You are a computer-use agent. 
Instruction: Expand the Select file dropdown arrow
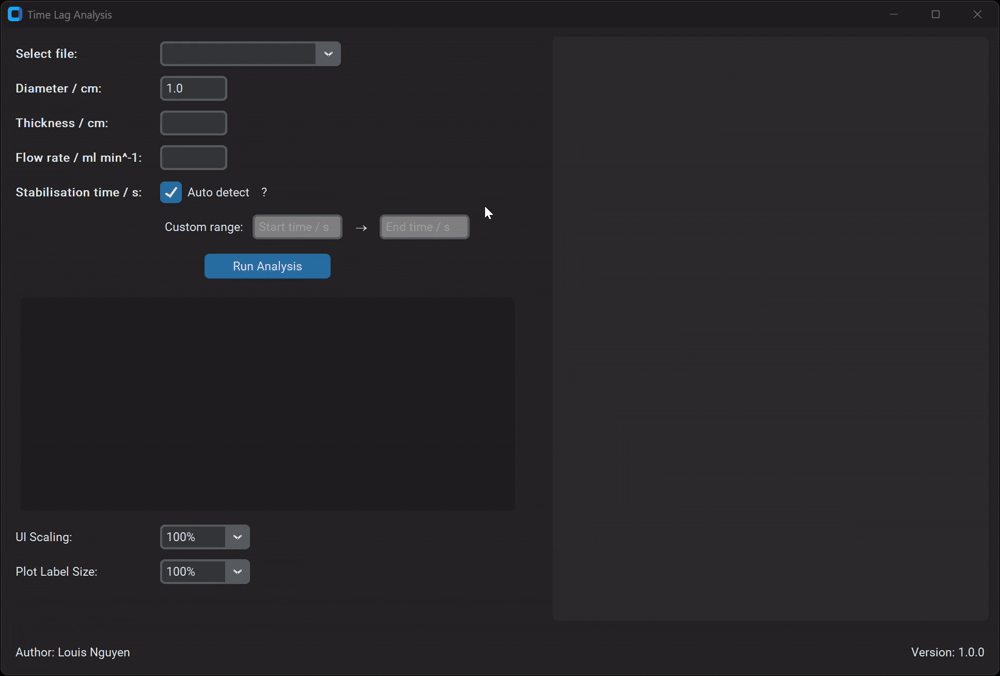coord(328,54)
